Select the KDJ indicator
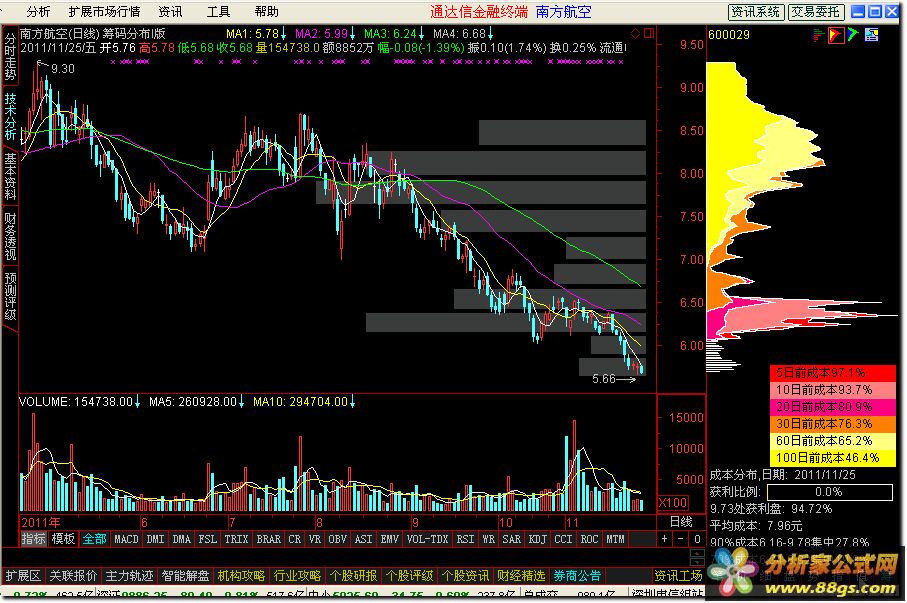This screenshot has height=603, width=907. click(x=537, y=539)
